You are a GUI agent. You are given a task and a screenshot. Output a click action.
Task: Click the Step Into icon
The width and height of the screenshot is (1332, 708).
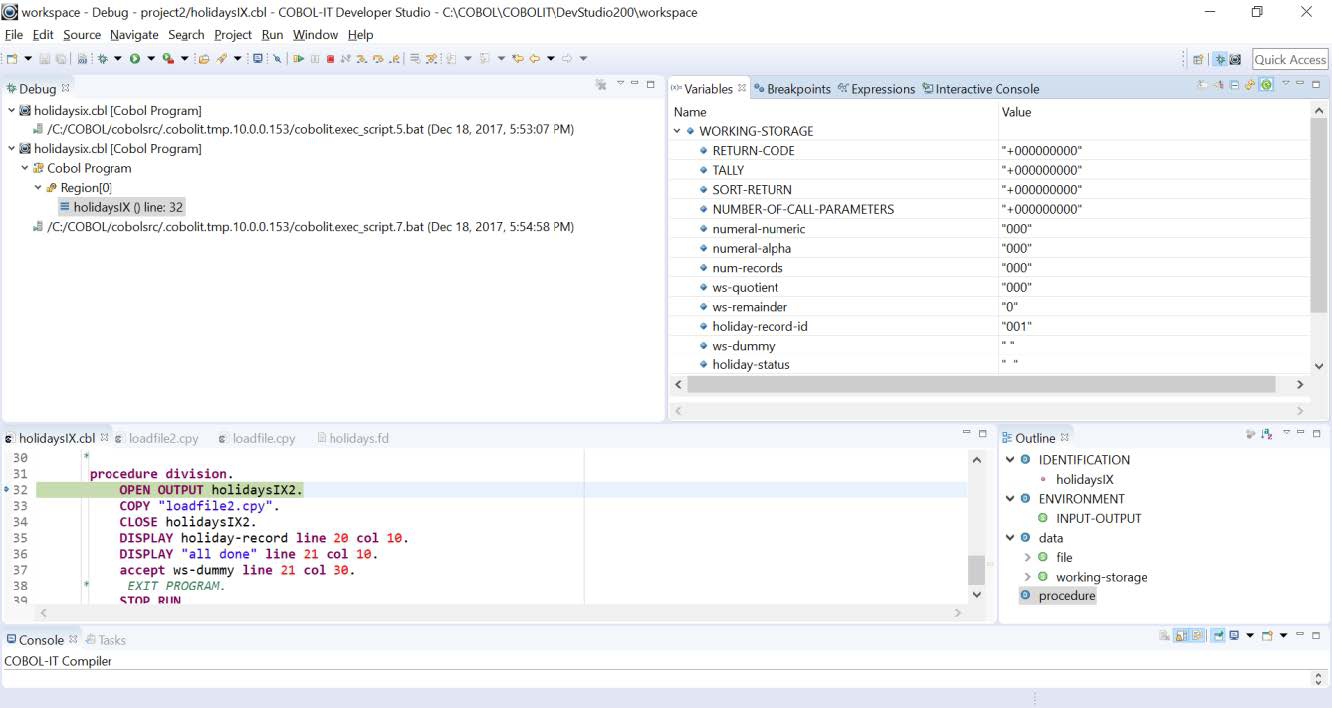coord(361,59)
